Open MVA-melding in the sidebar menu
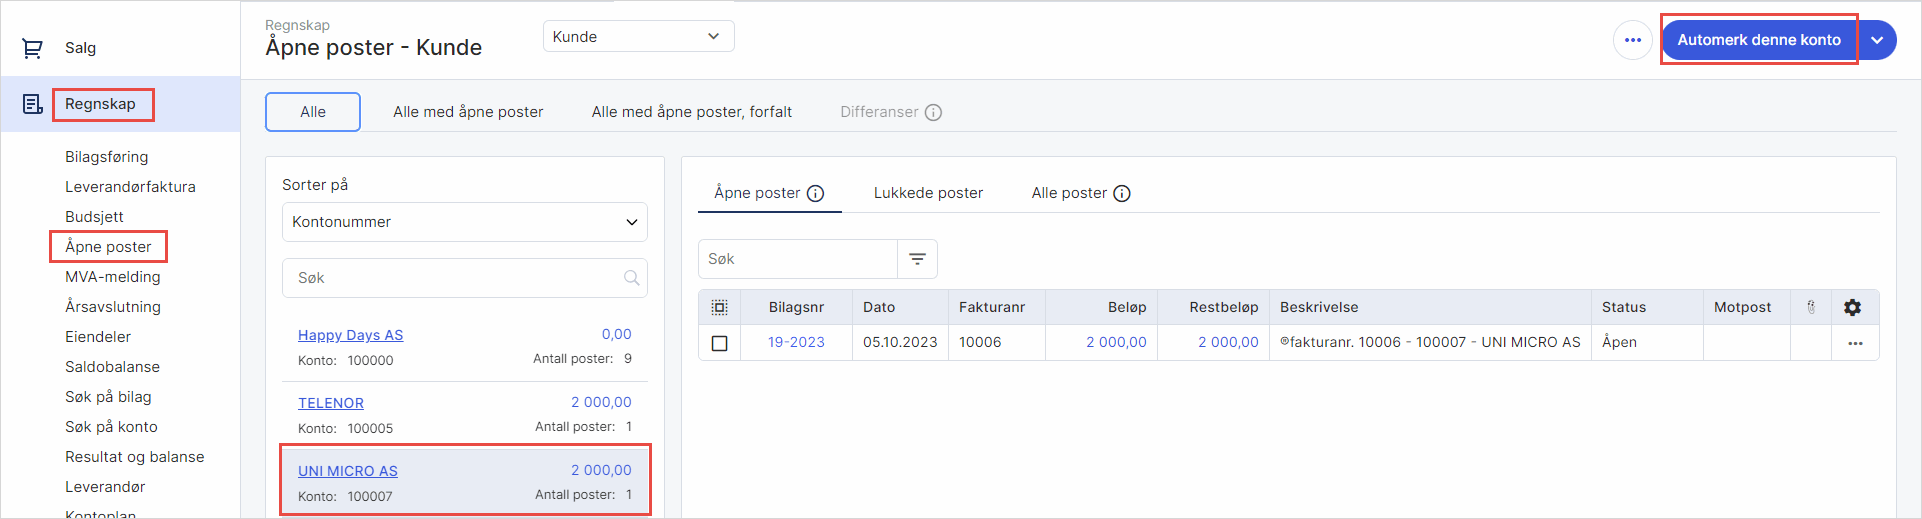Screen dimensions: 1922x519 (112, 277)
